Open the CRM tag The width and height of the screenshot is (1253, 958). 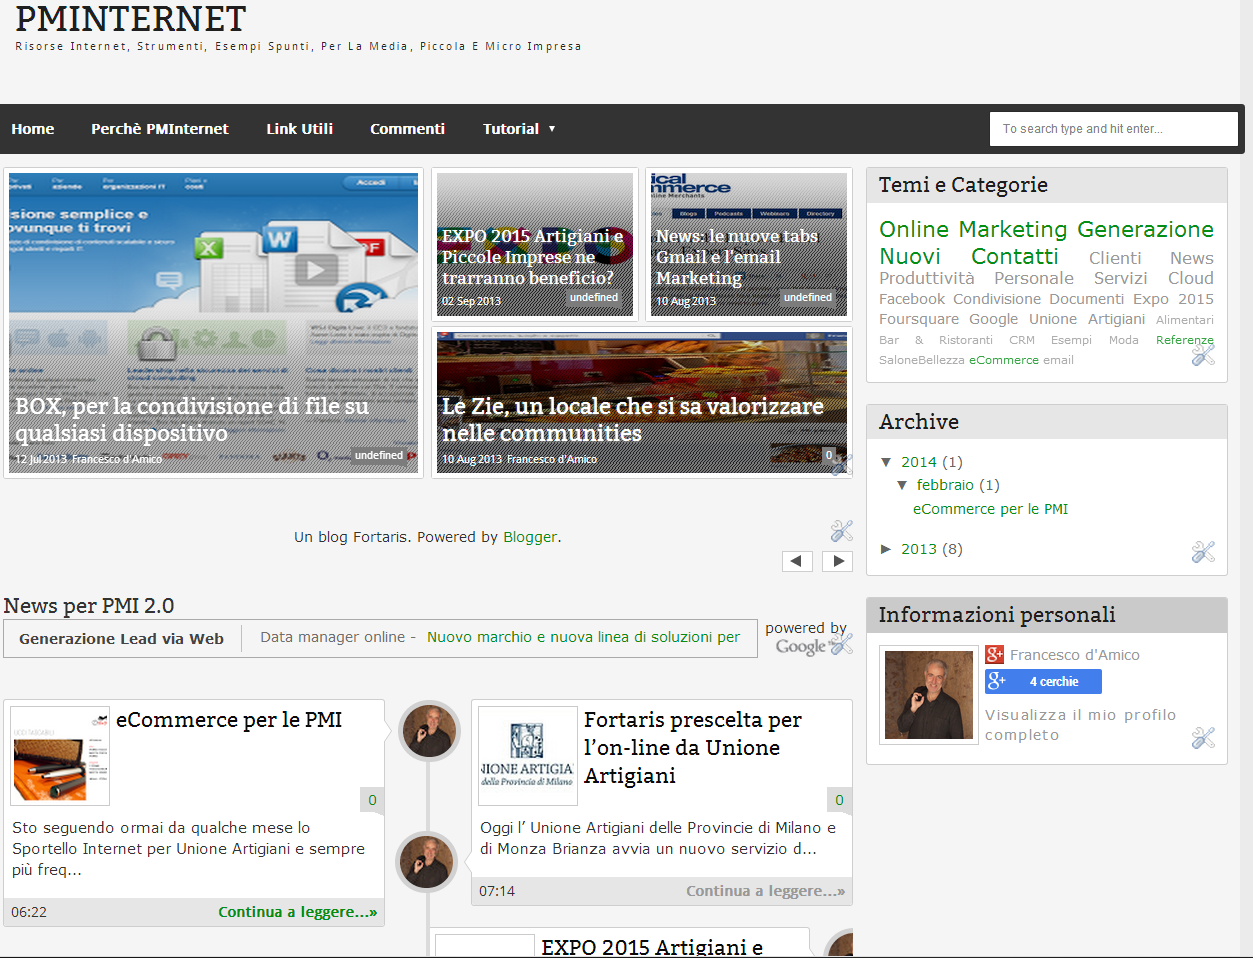pyautogui.click(x=1022, y=340)
